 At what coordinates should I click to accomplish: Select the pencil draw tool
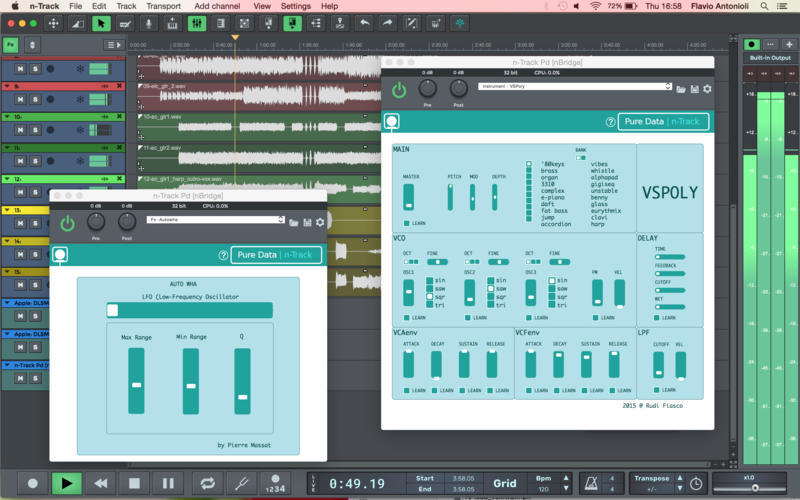click(x=125, y=23)
